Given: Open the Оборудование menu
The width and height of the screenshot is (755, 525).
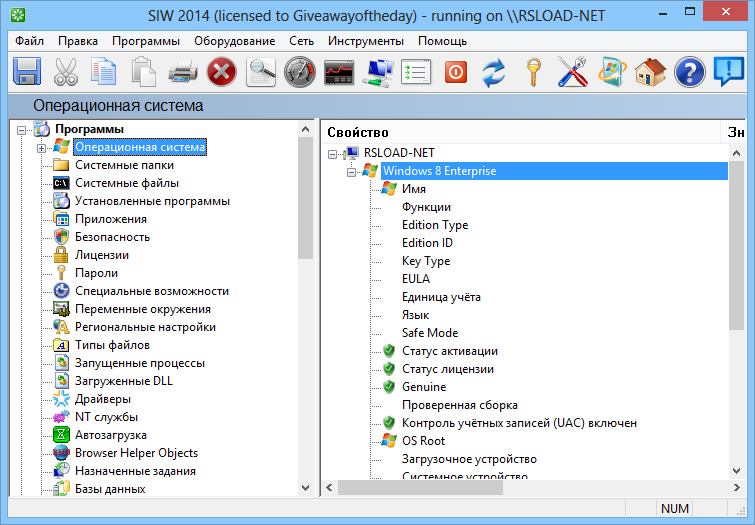Looking at the screenshot, I should [x=234, y=41].
